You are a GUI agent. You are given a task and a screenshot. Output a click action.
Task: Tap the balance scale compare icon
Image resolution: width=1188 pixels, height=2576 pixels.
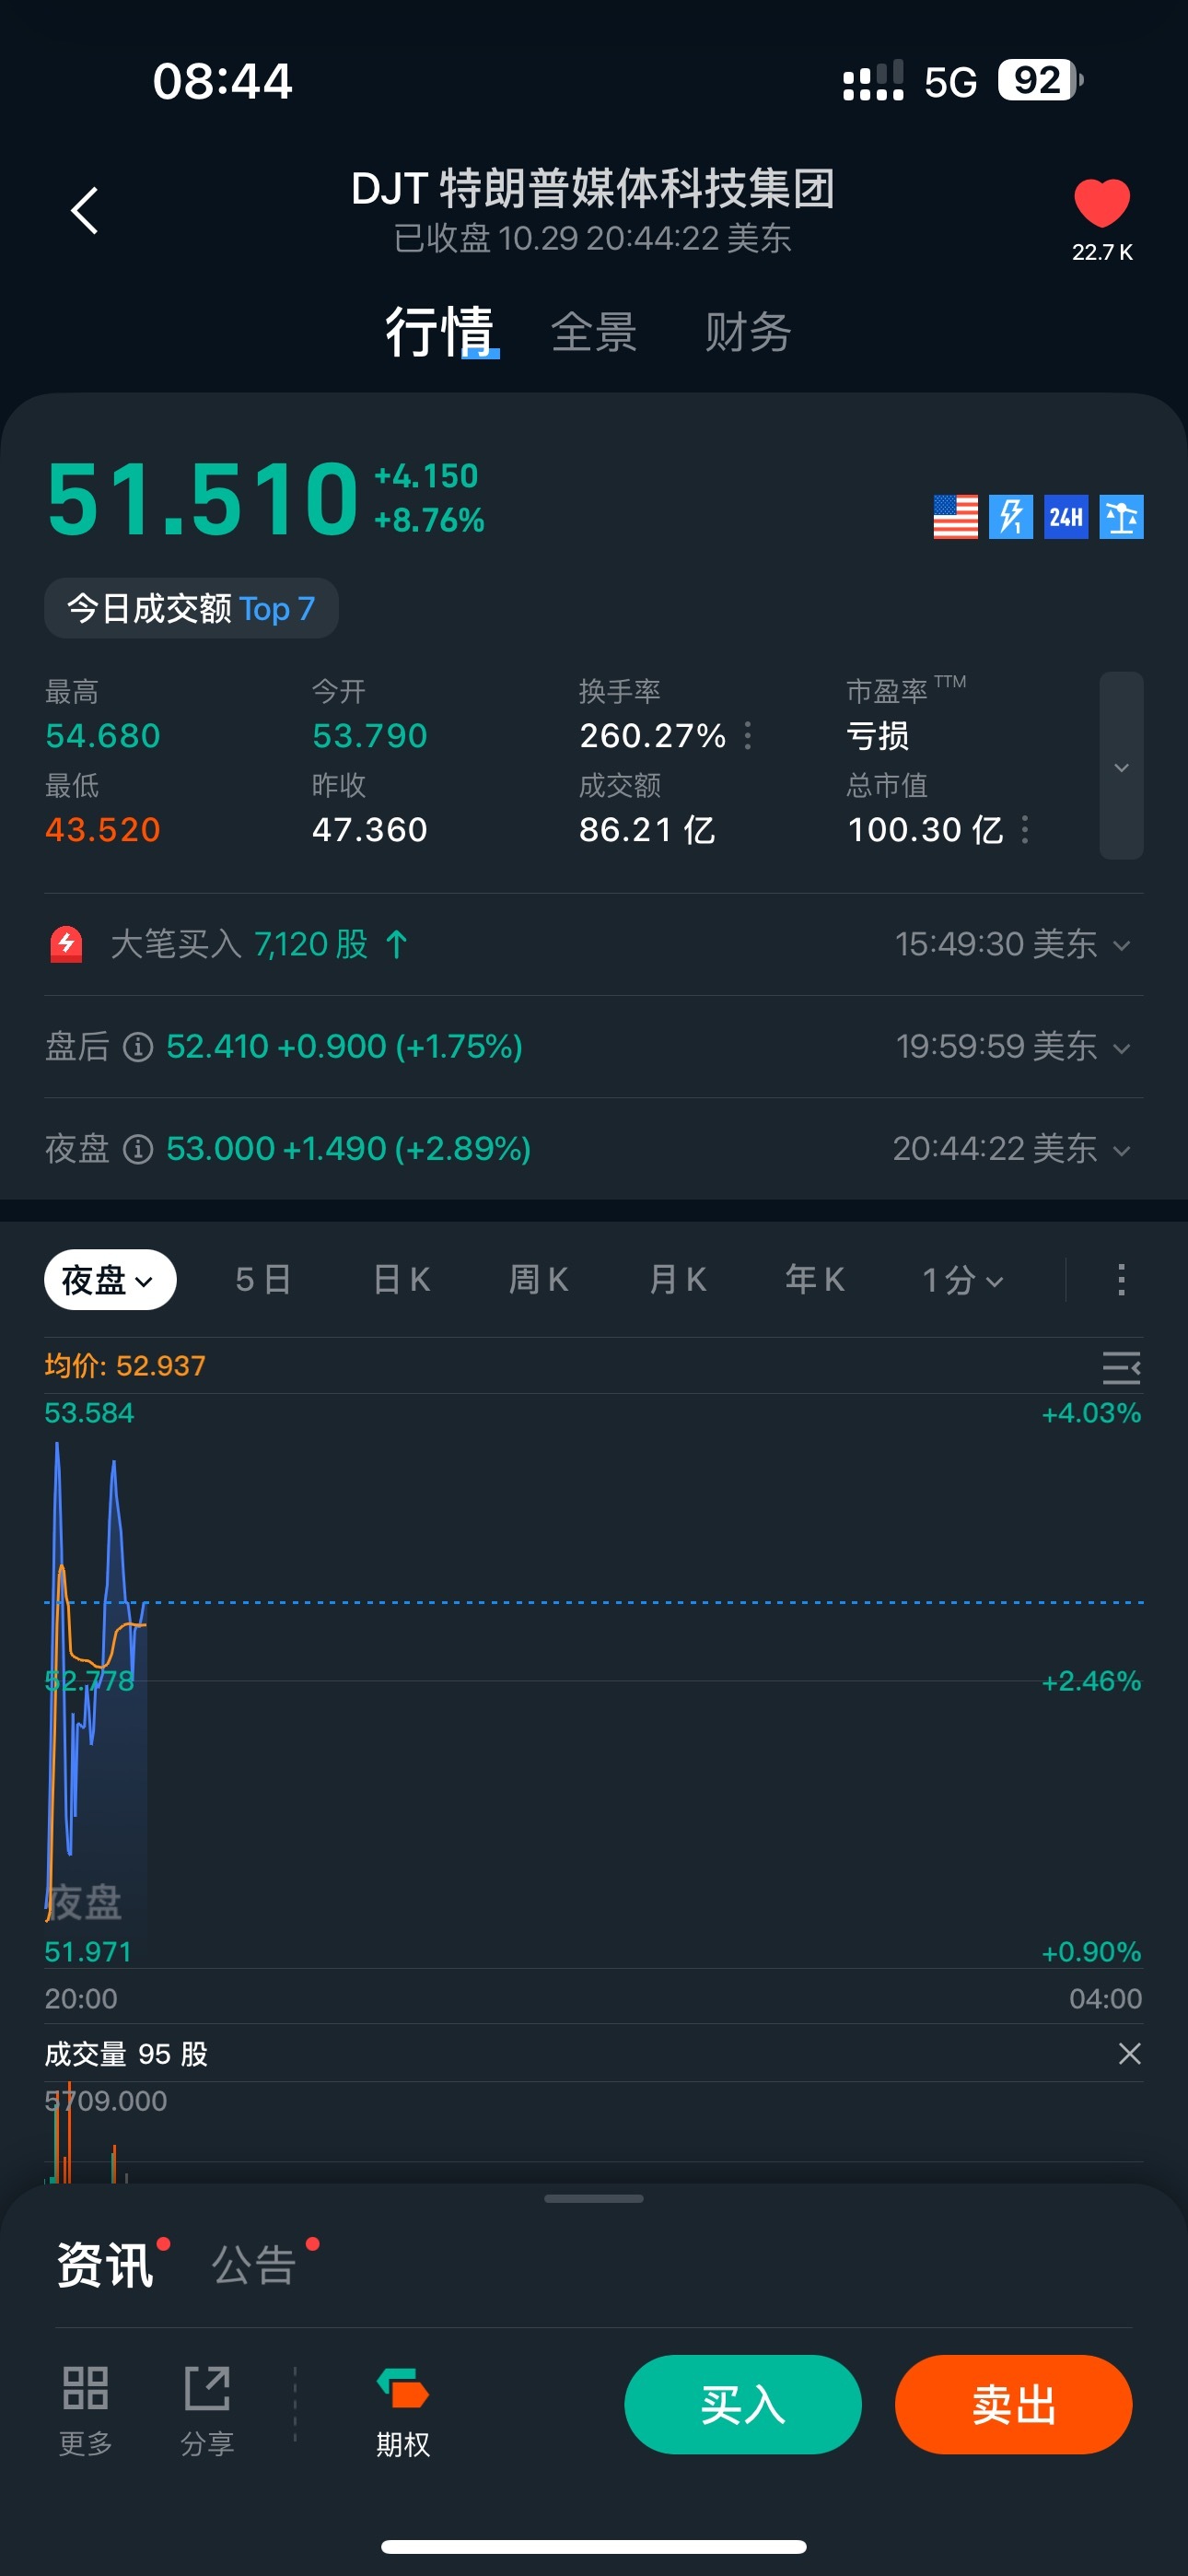1121,517
